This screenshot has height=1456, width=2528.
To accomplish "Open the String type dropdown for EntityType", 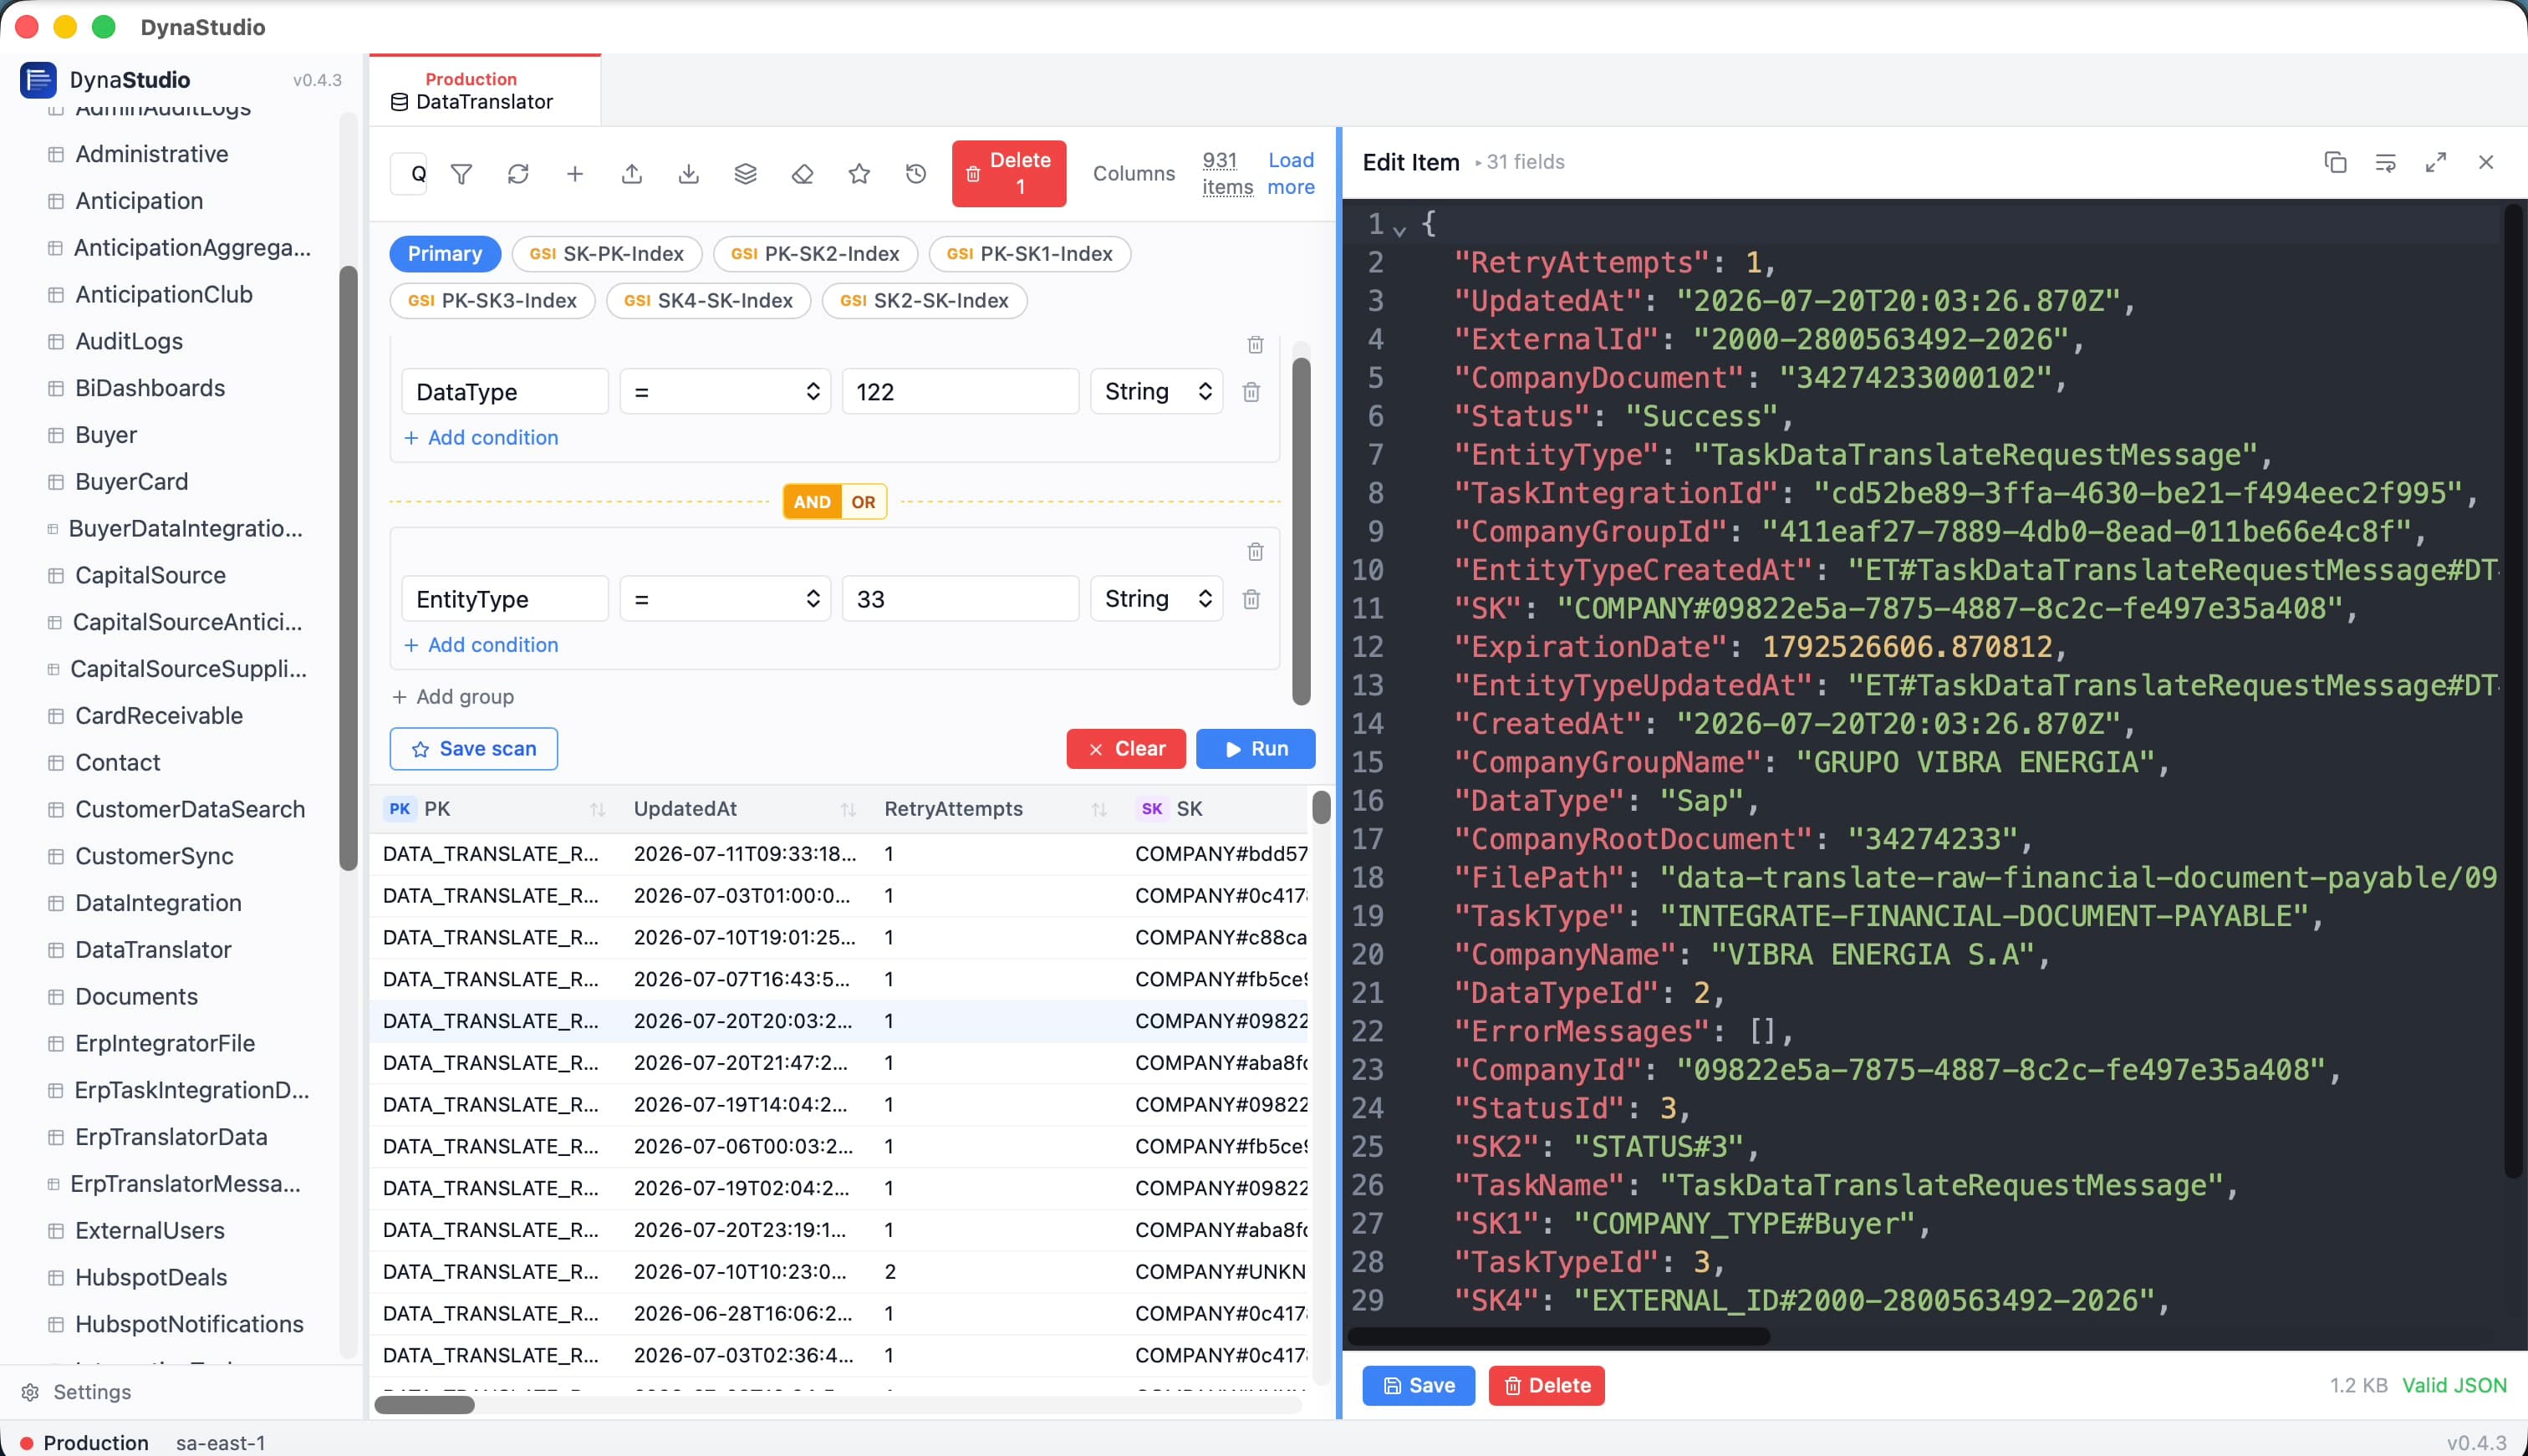I will click(1156, 599).
